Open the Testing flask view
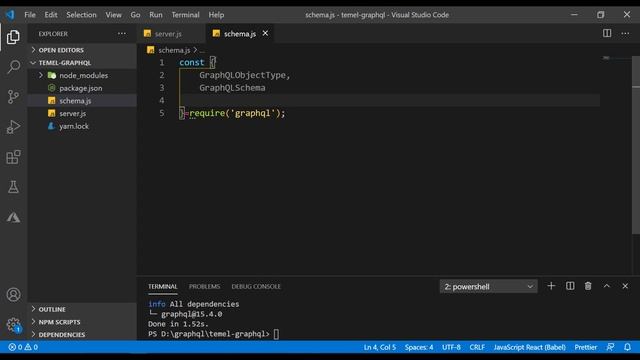The height and width of the screenshot is (360, 640). [13, 187]
